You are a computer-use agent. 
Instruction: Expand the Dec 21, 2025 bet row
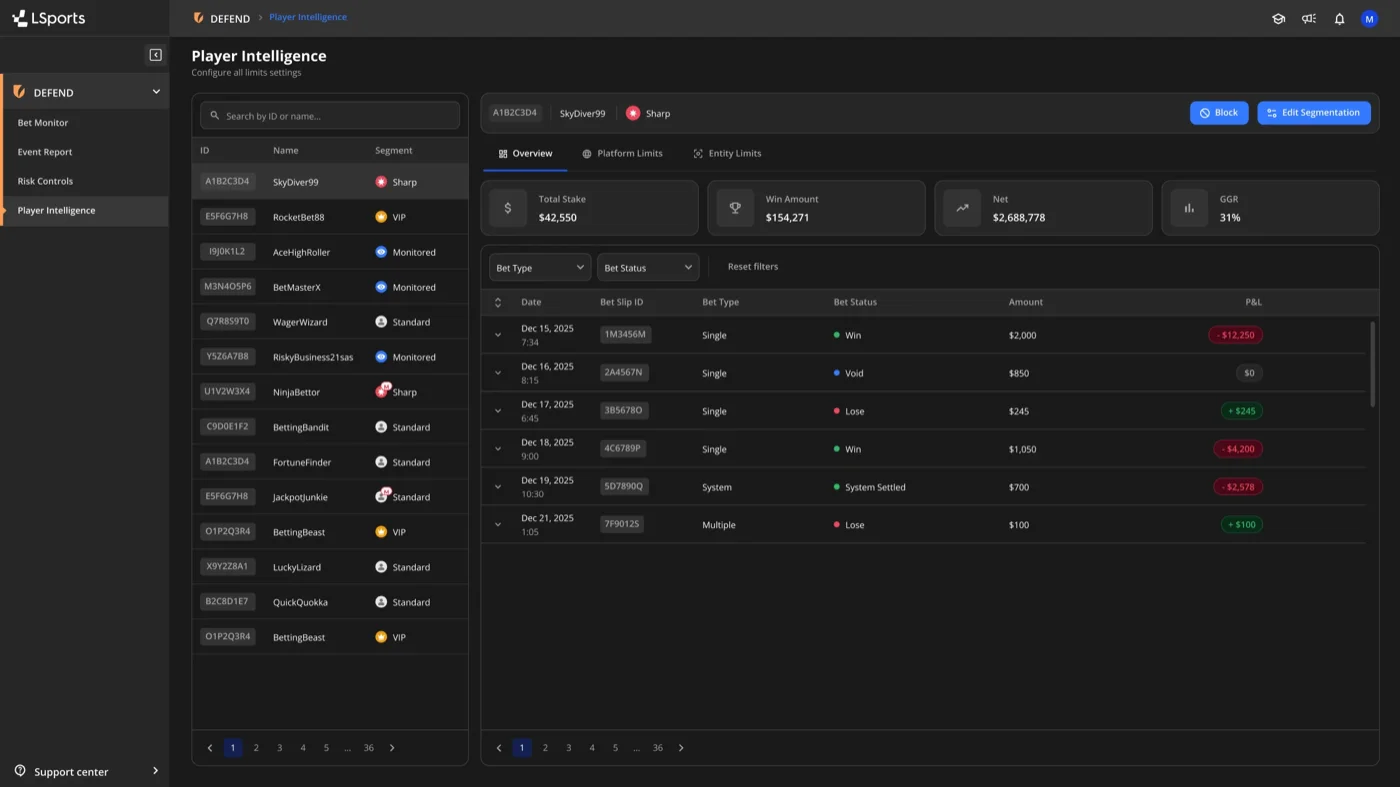pyautogui.click(x=498, y=524)
